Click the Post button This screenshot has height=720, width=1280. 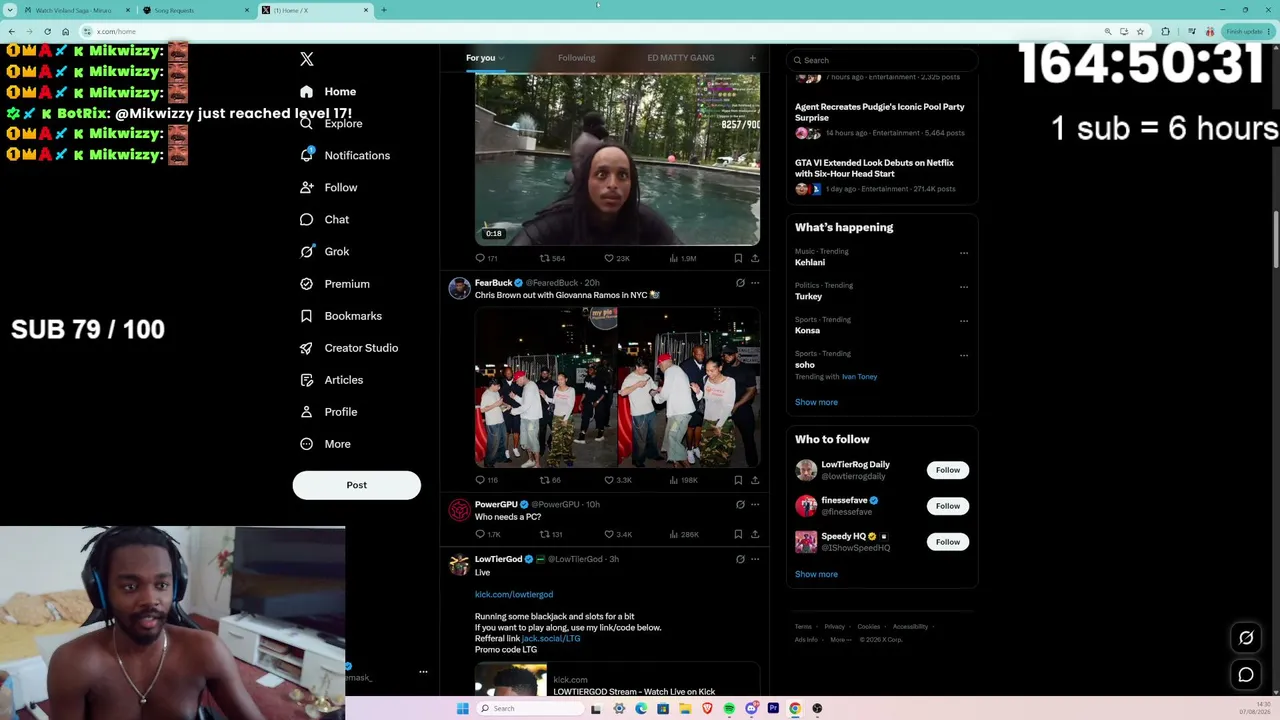357,485
